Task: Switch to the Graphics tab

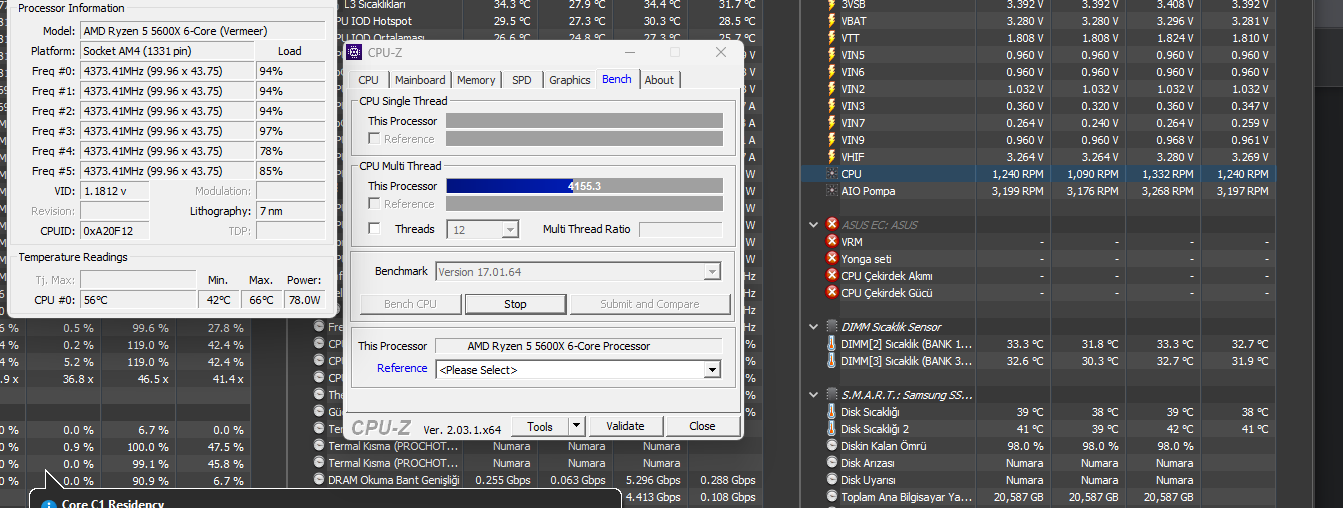Action: 570,80
